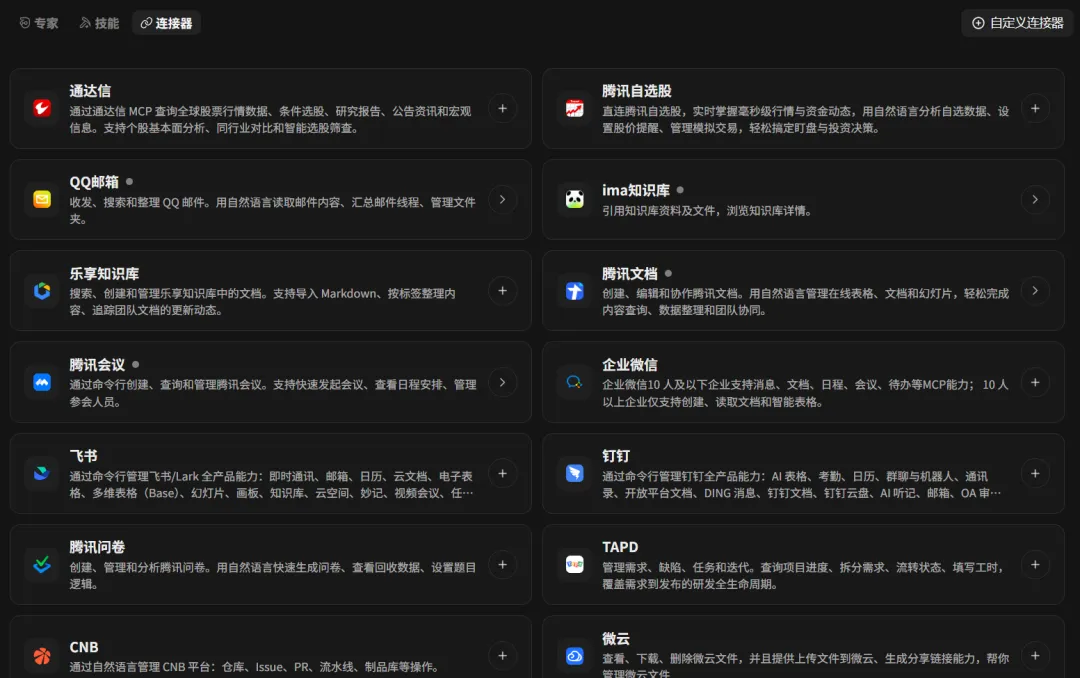The height and width of the screenshot is (678, 1080).
Task: Click the description 引用知识库资料及文件，浏览知识库详情。
Action: tap(707, 211)
